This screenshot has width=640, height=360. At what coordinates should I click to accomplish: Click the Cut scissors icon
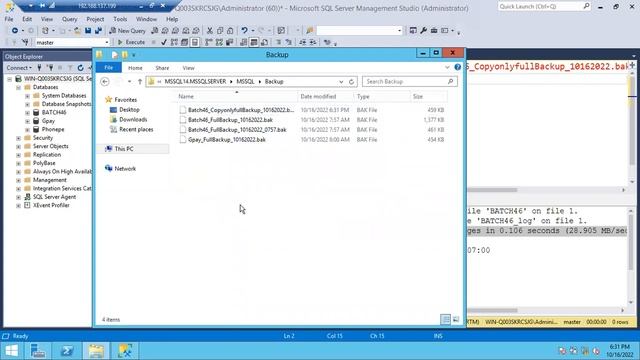pyautogui.click(x=210, y=31)
